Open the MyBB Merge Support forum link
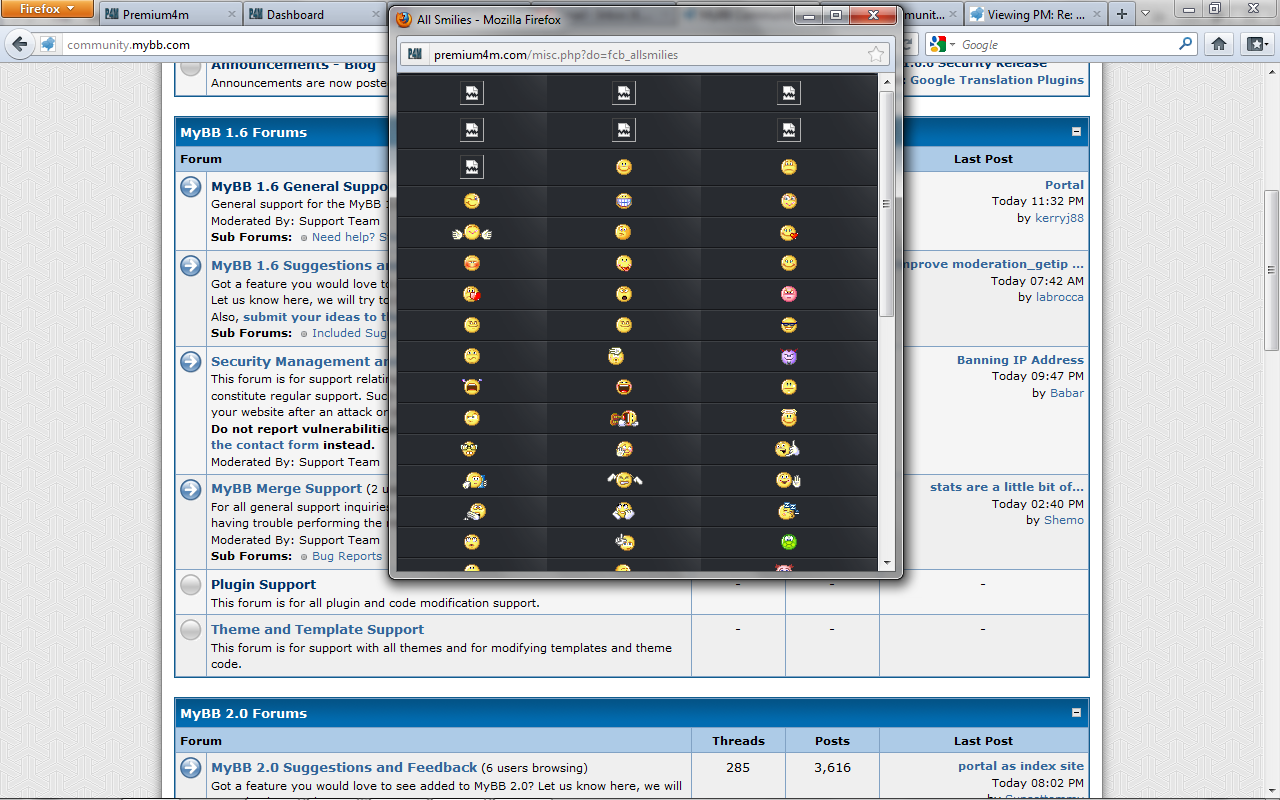1280x800 pixels. [x=286, y=488]
